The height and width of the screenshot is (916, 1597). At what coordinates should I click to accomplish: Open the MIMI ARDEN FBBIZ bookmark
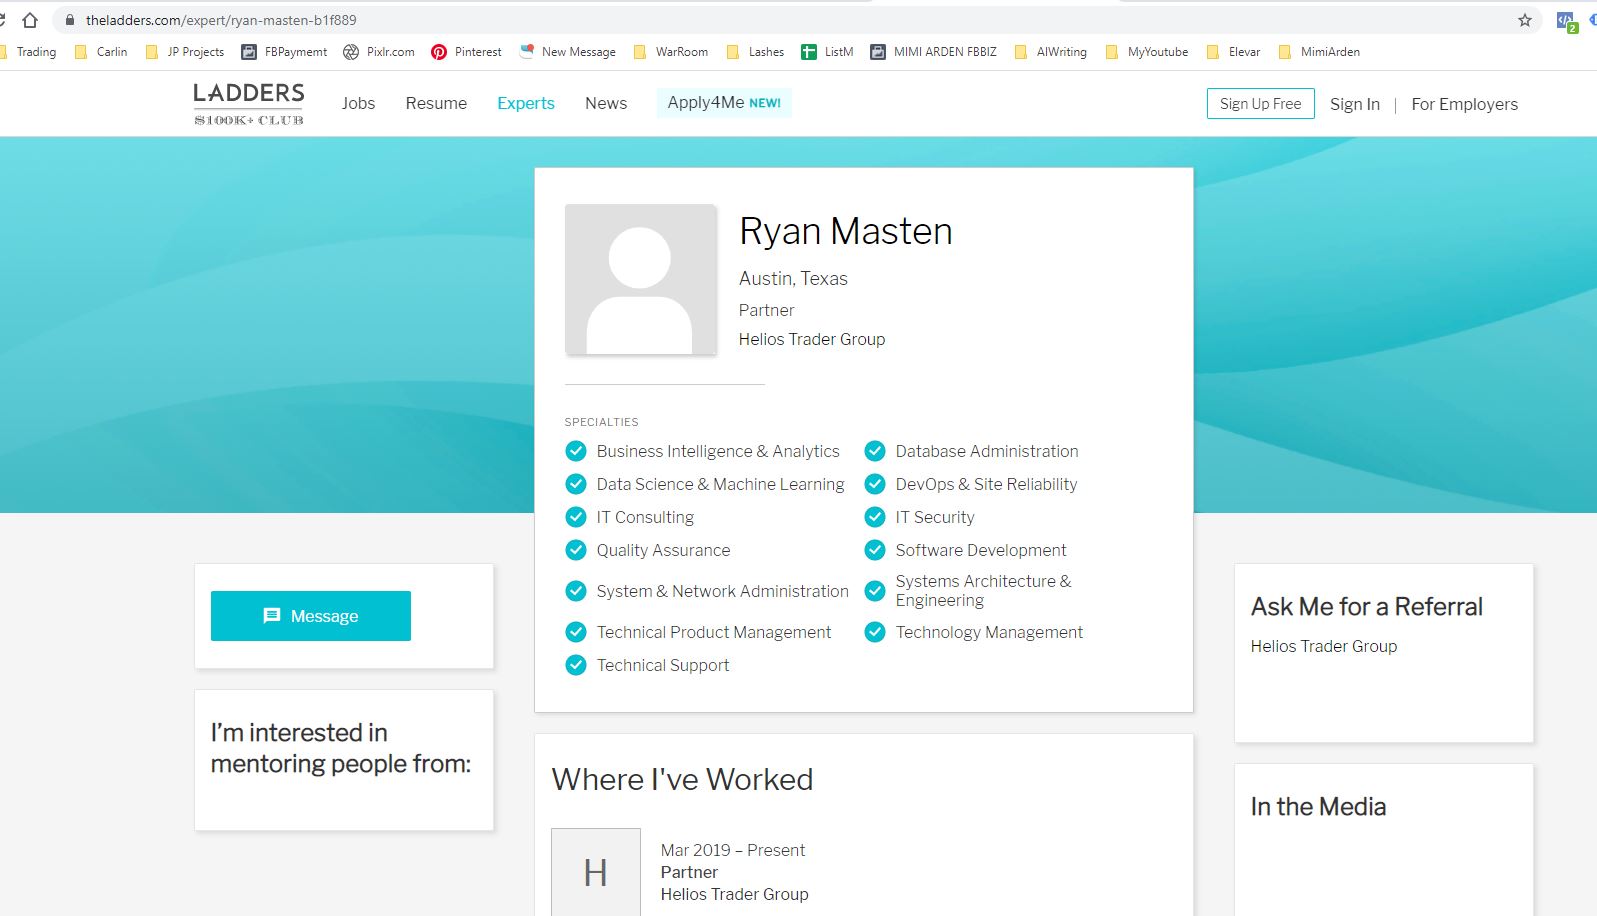(x=933, y=52)
